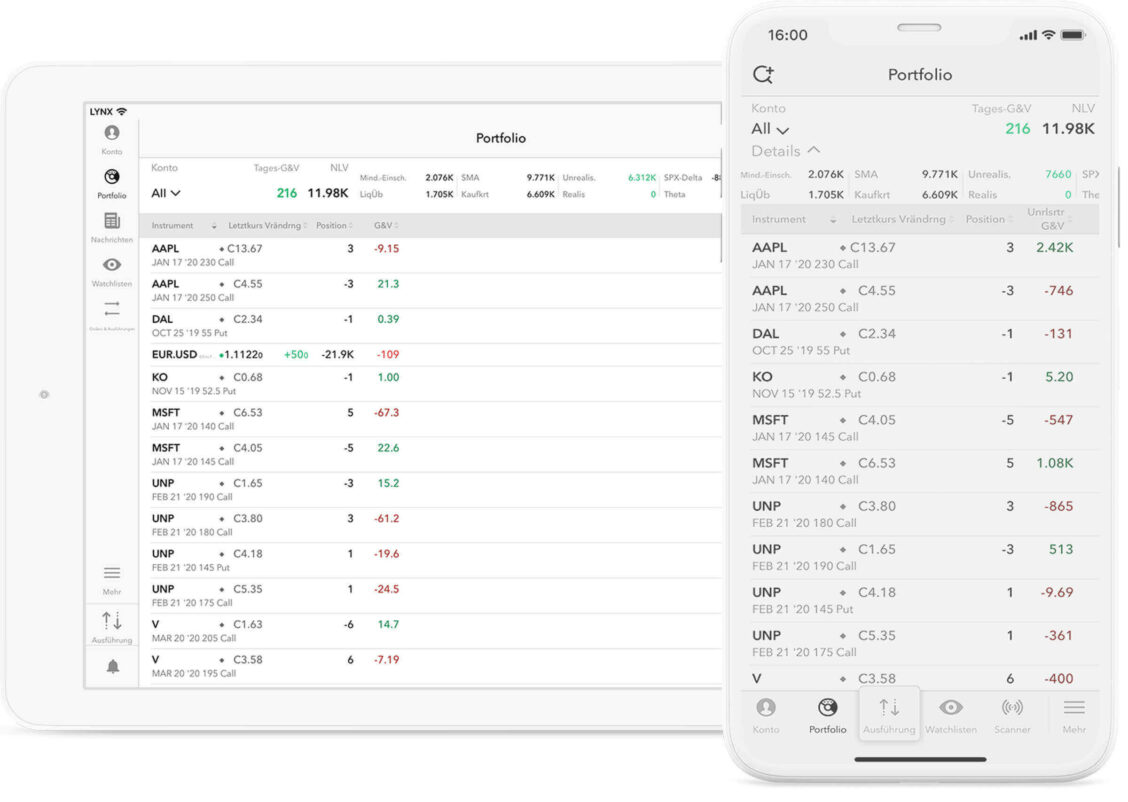
Task: Tap AAPL JAN 17 '20 250 Call row on phone
Action: pos(919,299)
